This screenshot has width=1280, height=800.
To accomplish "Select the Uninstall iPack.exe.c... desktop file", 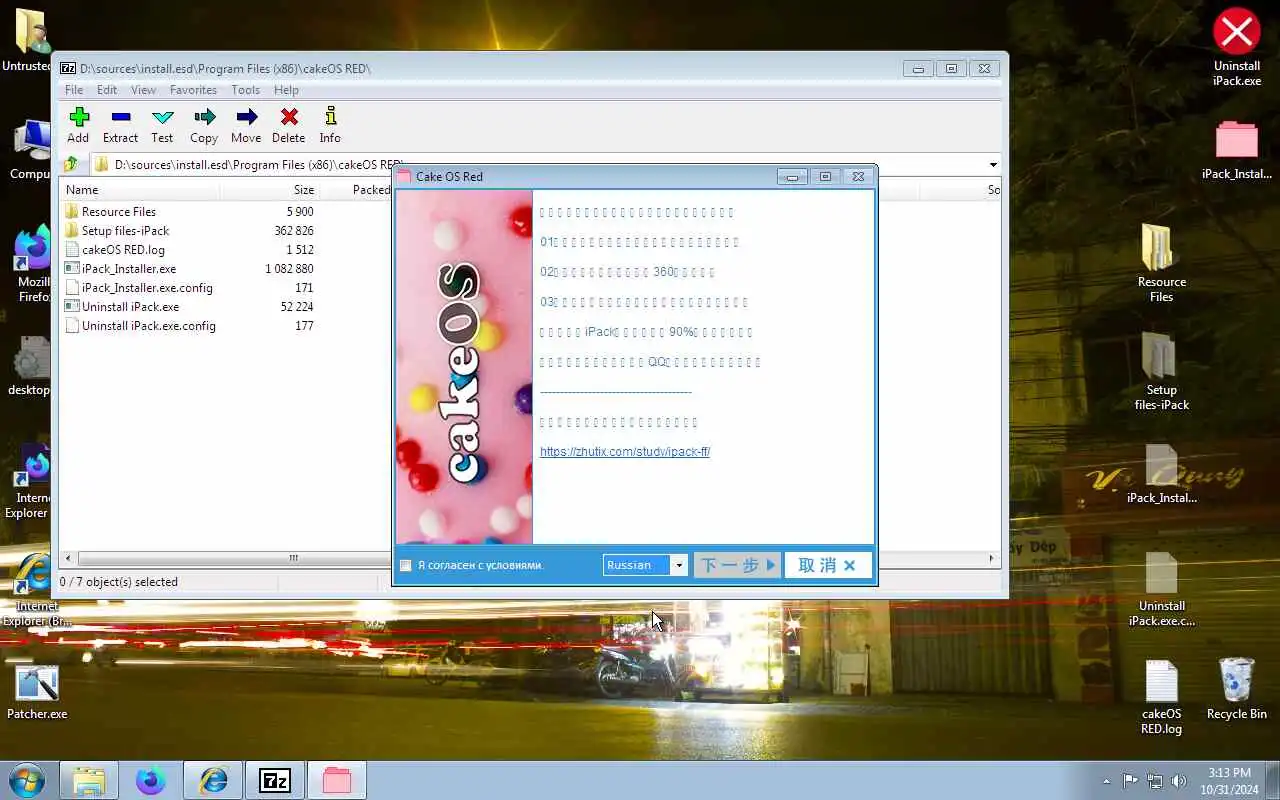I will pos(1161,590).
